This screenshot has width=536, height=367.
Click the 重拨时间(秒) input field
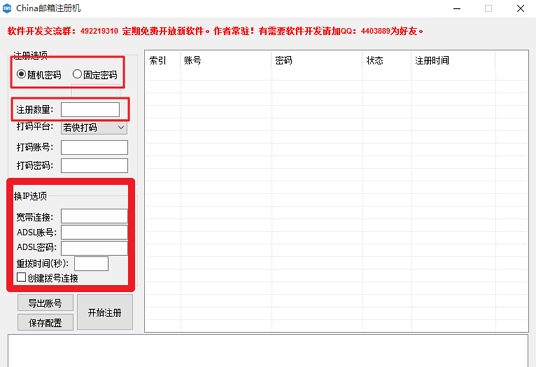tap(91, 263)
